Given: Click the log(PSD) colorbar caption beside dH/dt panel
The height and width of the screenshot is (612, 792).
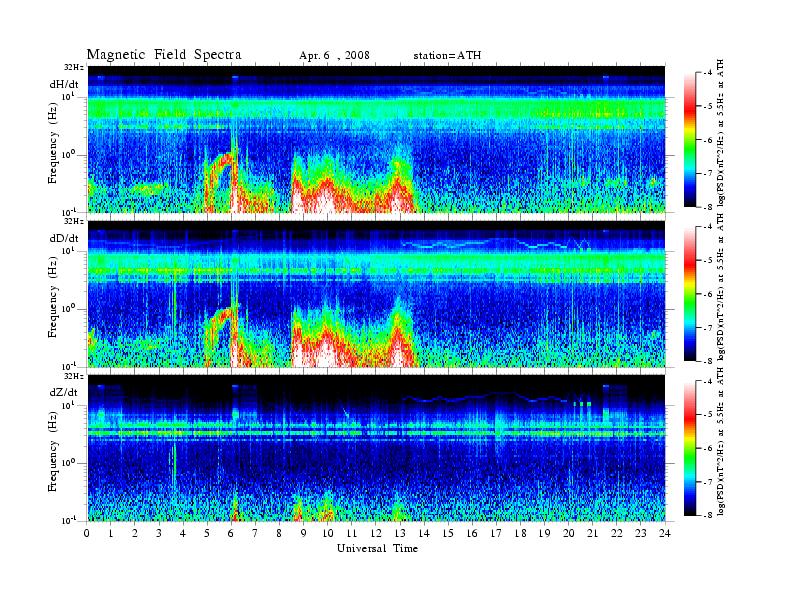Looking at the screenshot, I should point(720,133).
